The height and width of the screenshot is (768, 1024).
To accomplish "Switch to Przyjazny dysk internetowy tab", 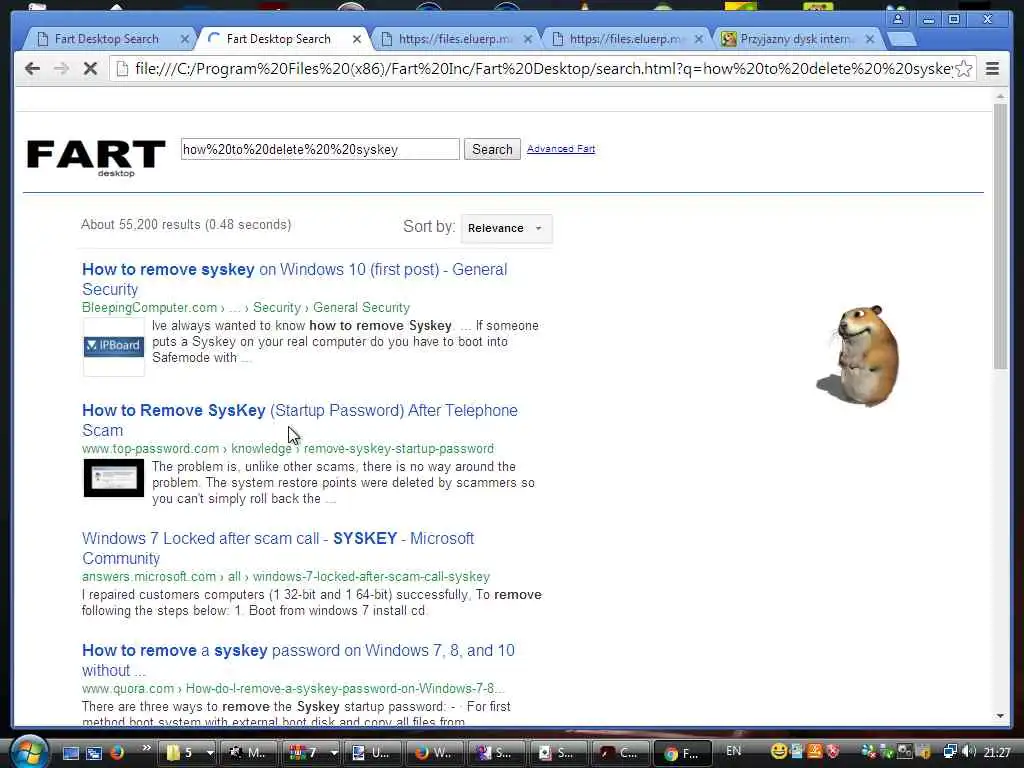I will [796, 39].
